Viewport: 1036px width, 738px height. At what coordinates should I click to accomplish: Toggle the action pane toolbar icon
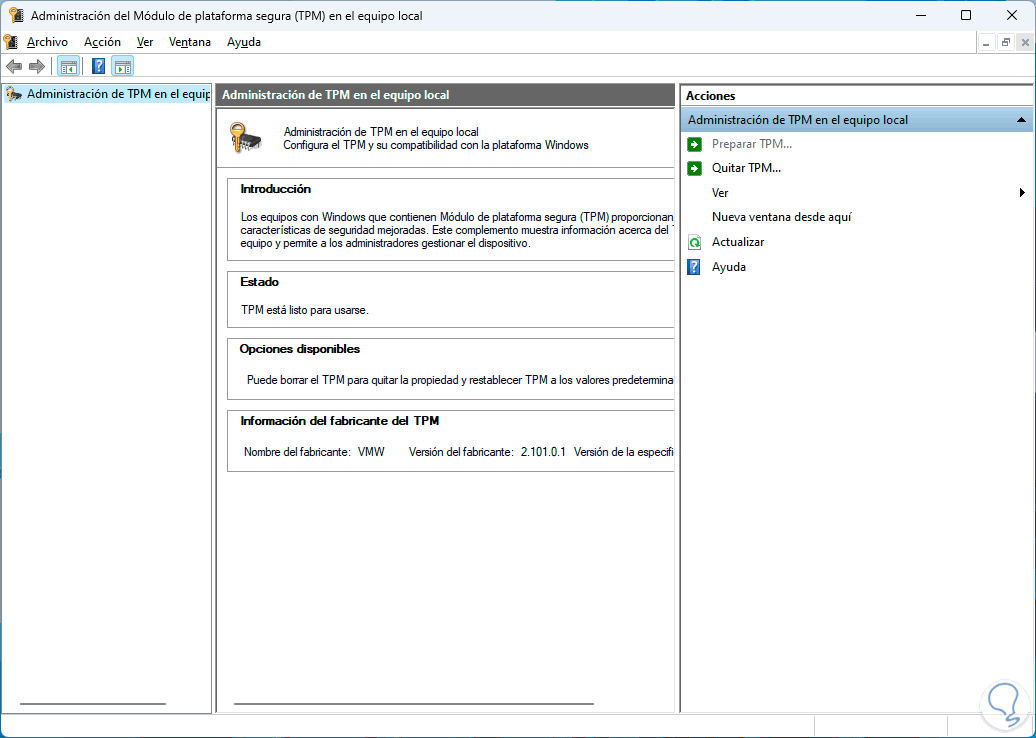click(x=122, y=66)
